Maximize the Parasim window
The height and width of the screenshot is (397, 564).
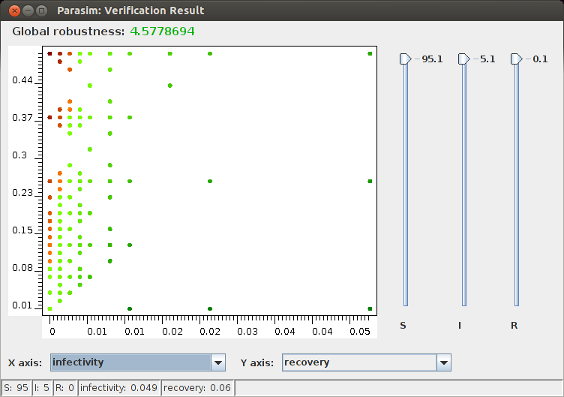point(42,10)
